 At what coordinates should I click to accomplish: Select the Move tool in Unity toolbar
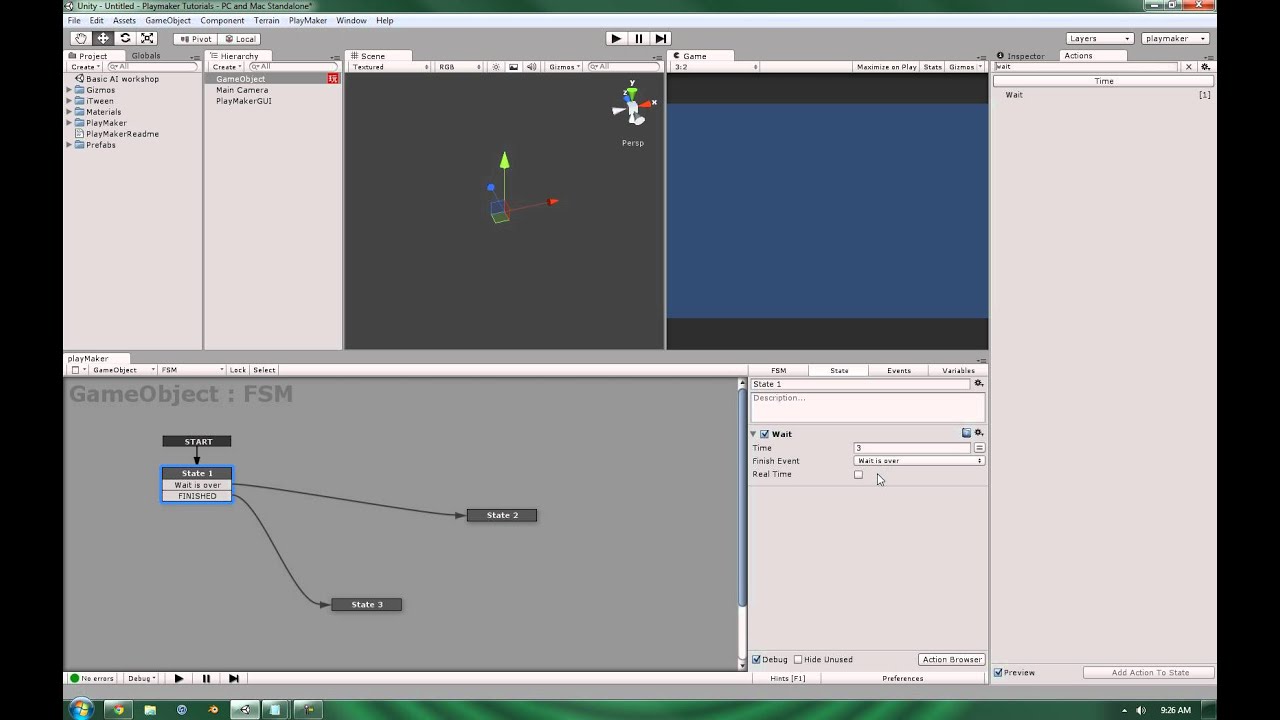(103, 38)
